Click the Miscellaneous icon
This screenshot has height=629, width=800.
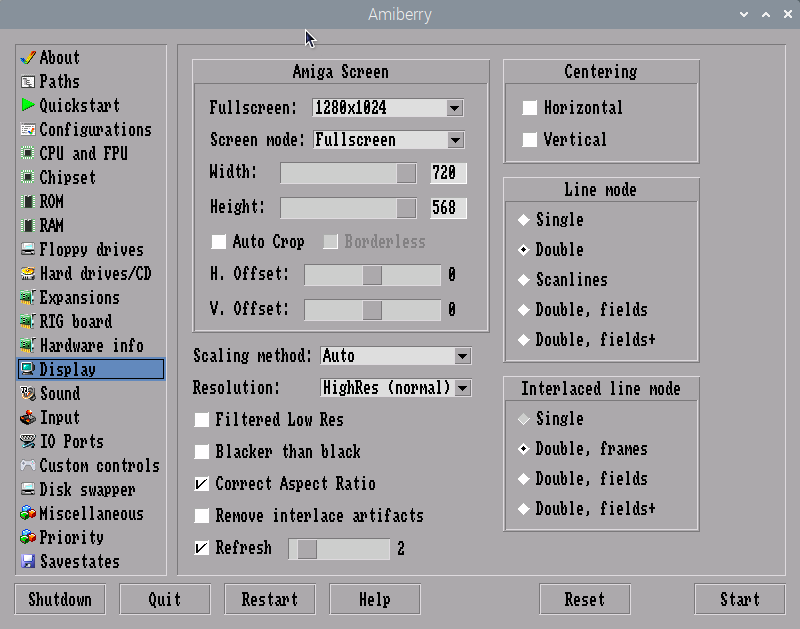[x=28, y=513]
